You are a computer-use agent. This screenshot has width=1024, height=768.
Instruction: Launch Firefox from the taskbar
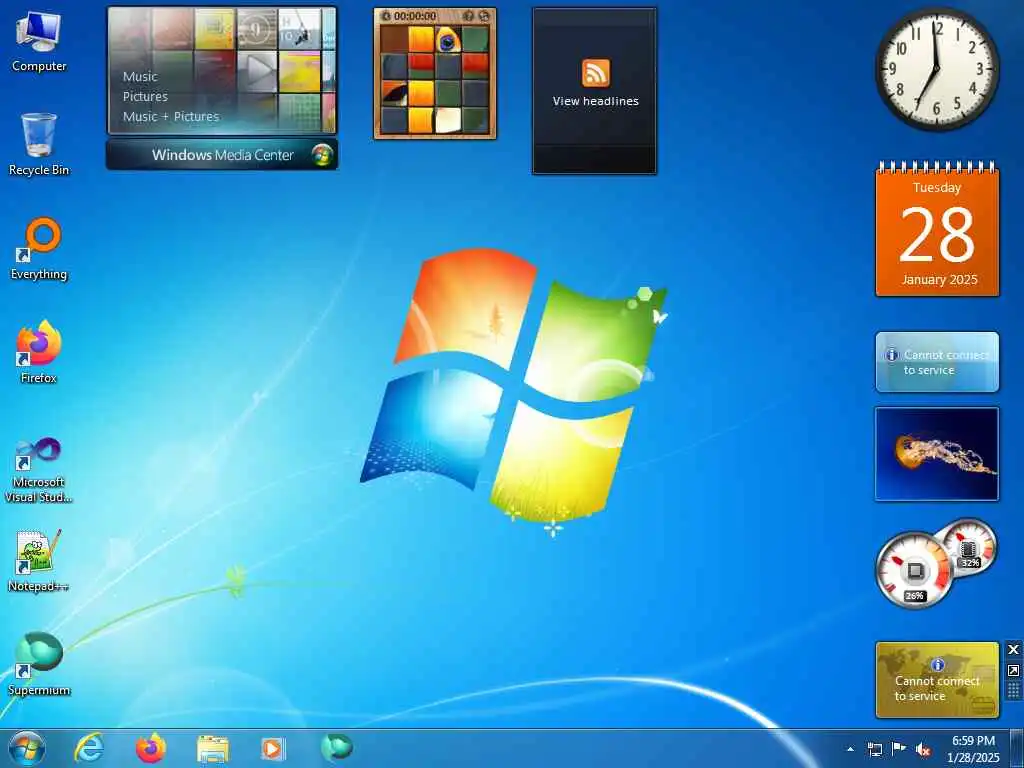[x=151, y=748]
